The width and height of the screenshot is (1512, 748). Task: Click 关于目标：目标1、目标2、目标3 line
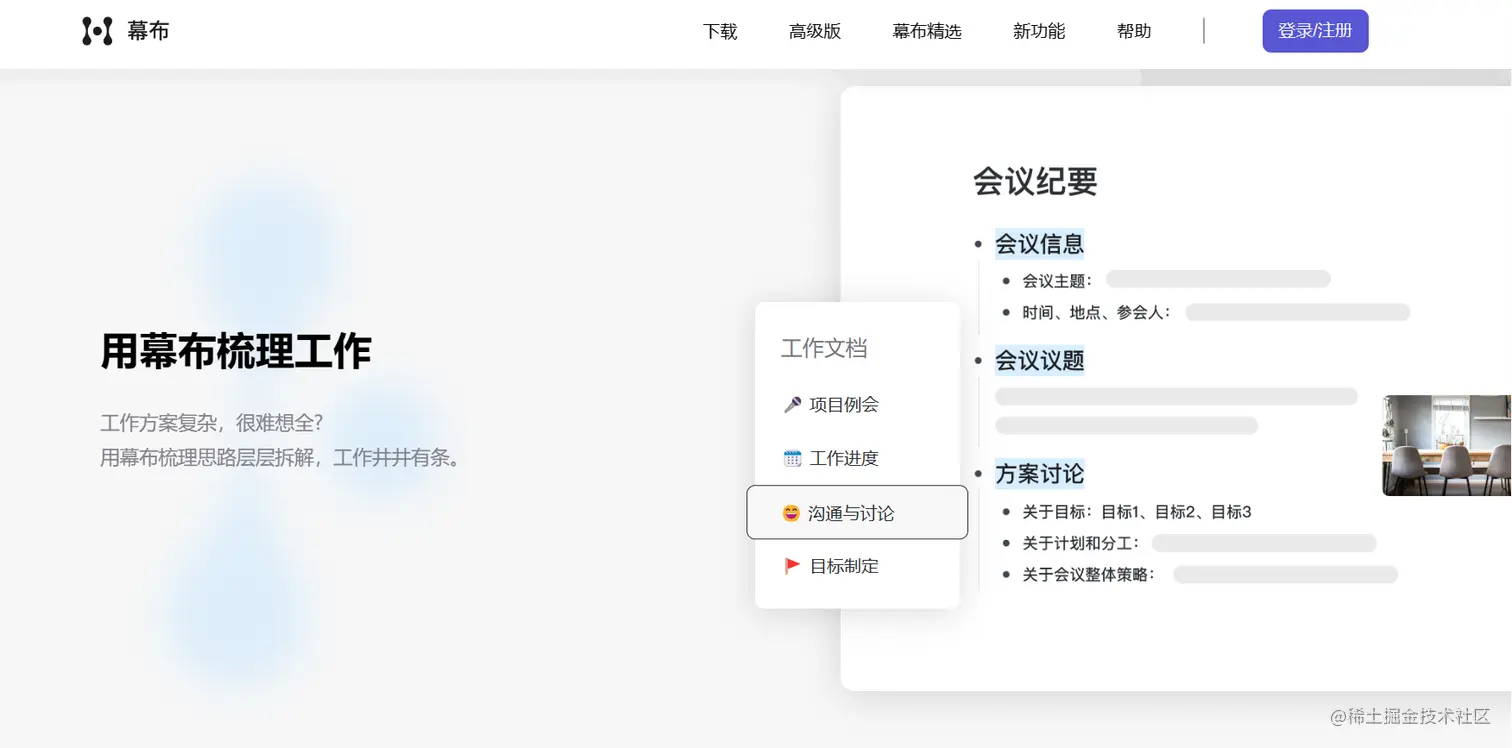coord(1137,512)
